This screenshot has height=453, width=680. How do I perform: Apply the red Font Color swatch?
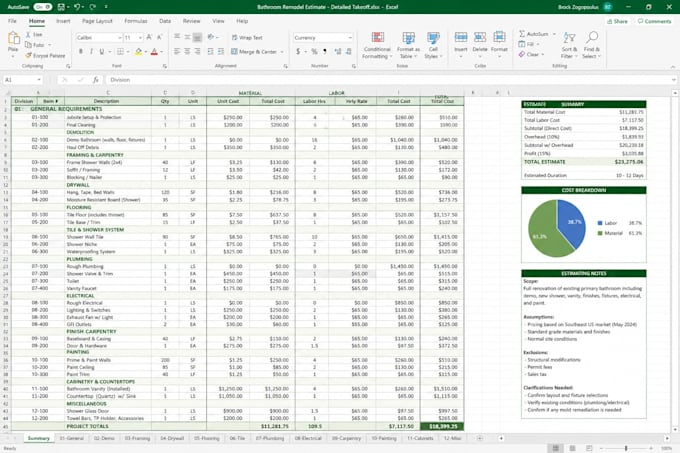154,52
